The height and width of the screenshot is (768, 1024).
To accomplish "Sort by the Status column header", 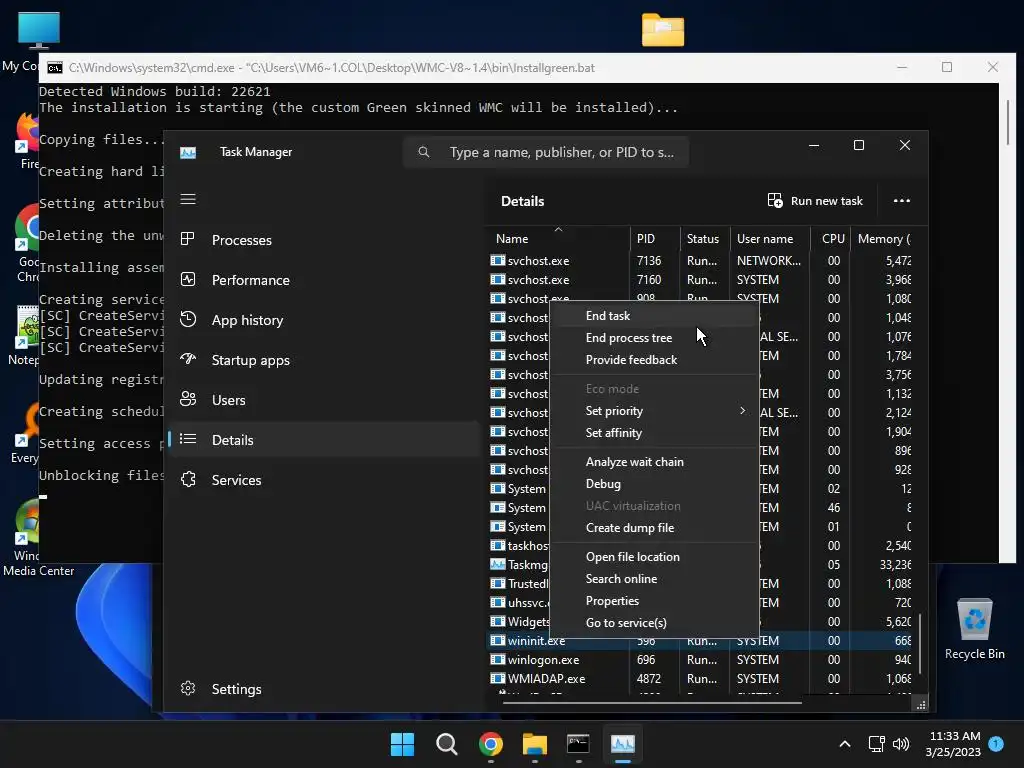I will (x=705, y=239).
